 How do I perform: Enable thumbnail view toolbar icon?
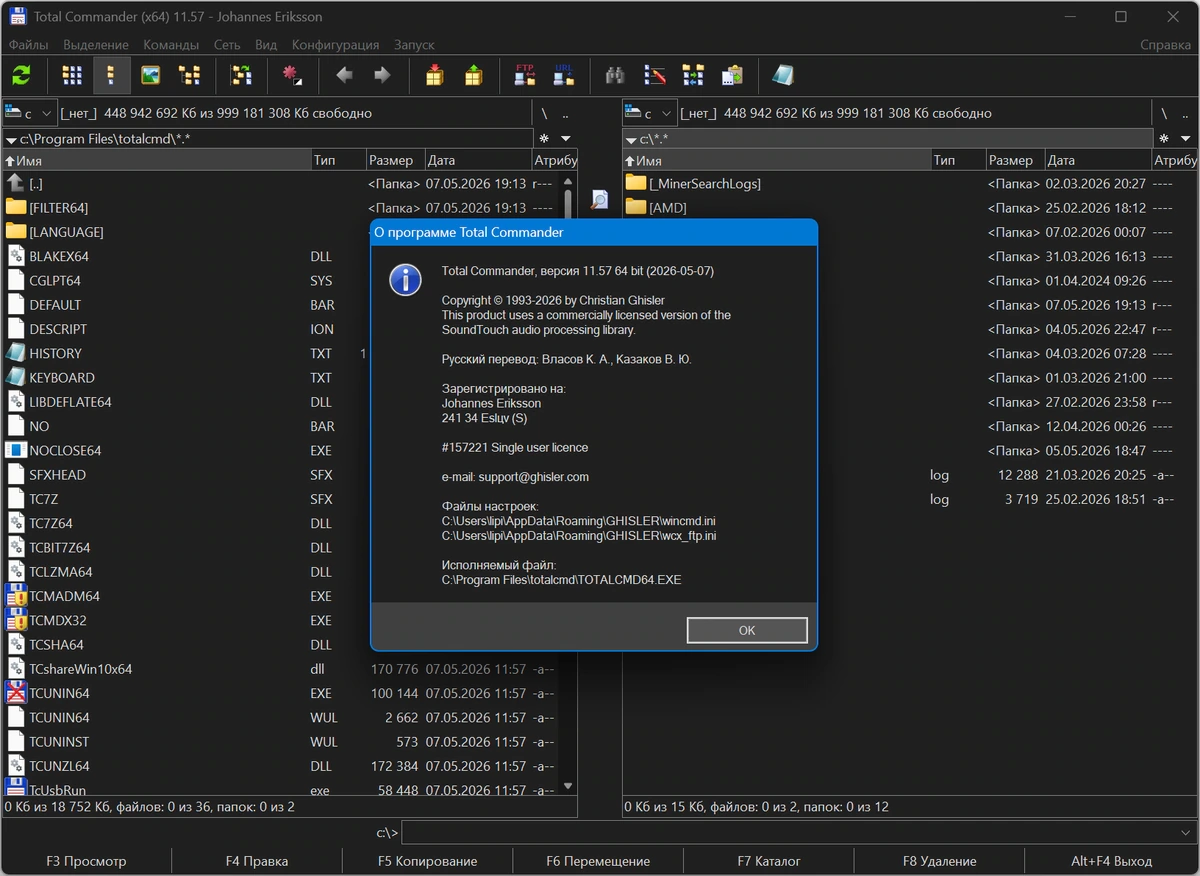pos(150,75)
